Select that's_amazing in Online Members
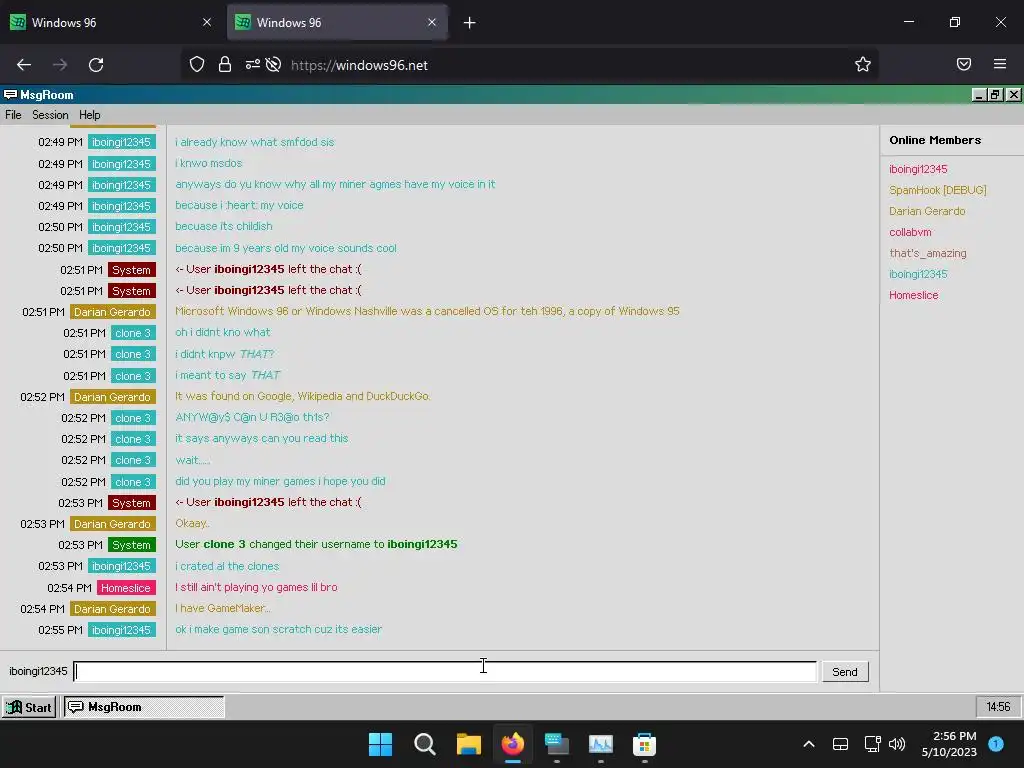The width and height of the screenshot is (1024, 768). [927, 253]
